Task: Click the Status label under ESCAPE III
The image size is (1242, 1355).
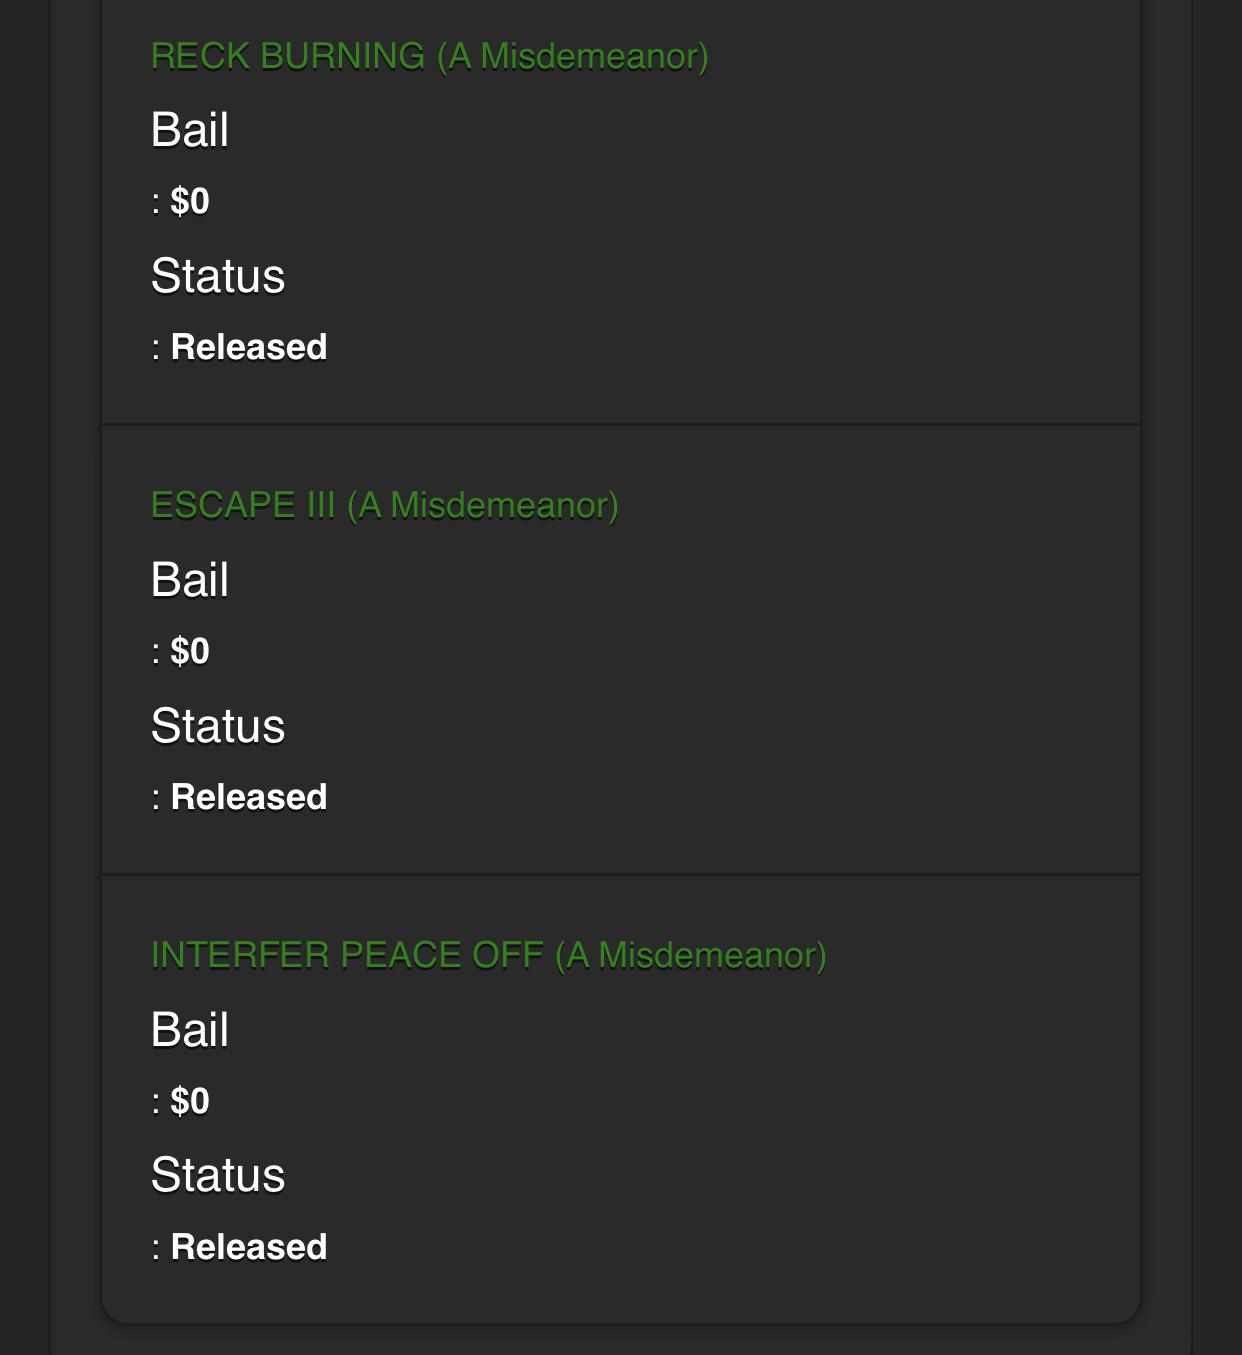Action: coord(218,726)
